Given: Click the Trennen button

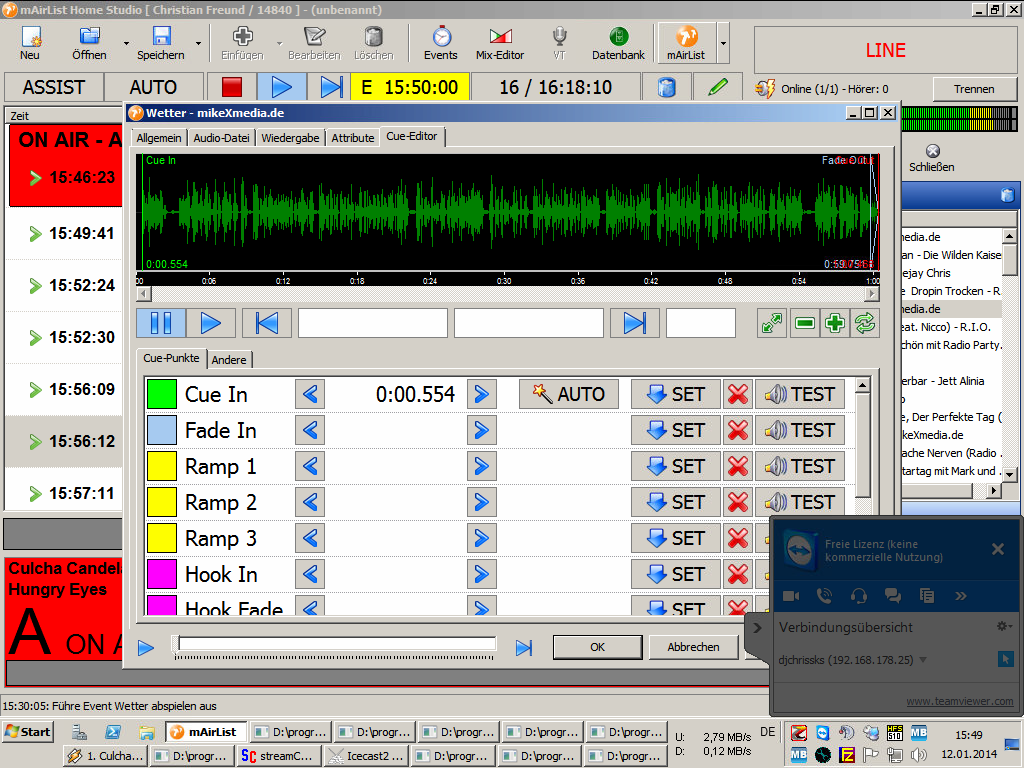Looking at the screenshot, I should [x=974, y=89].
